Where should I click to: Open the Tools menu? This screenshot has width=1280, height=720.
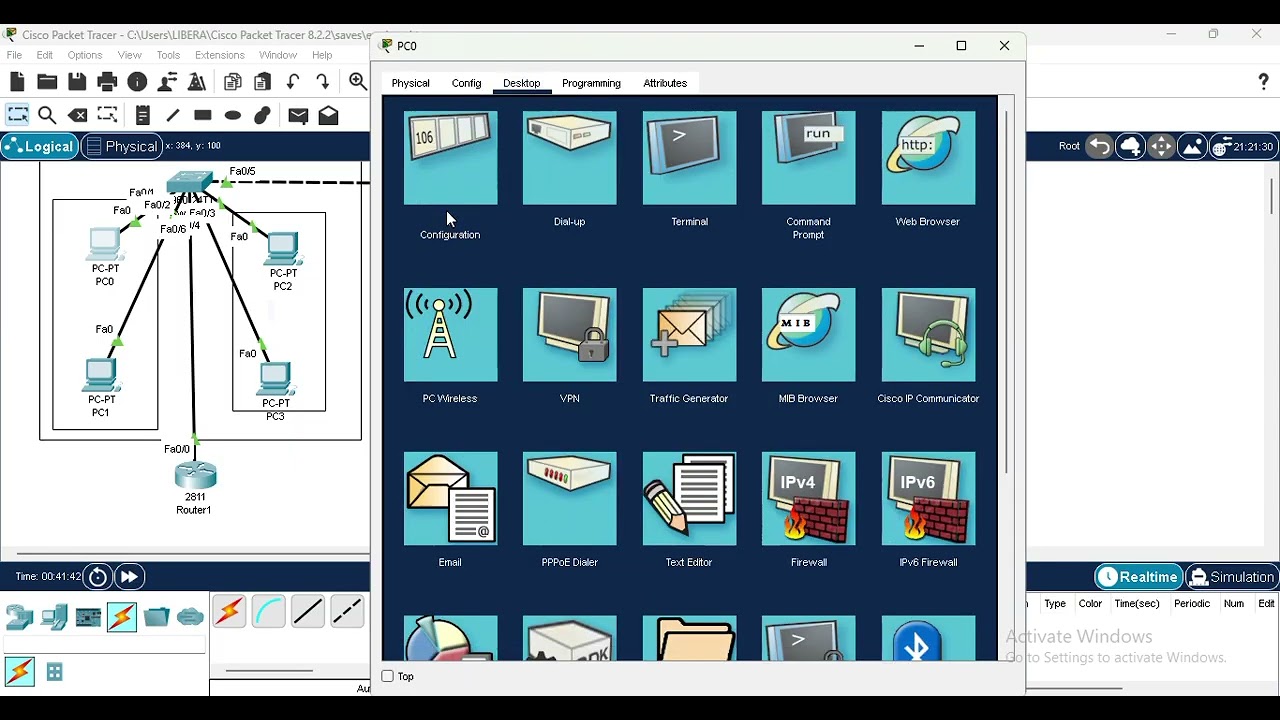click(168, 55)
